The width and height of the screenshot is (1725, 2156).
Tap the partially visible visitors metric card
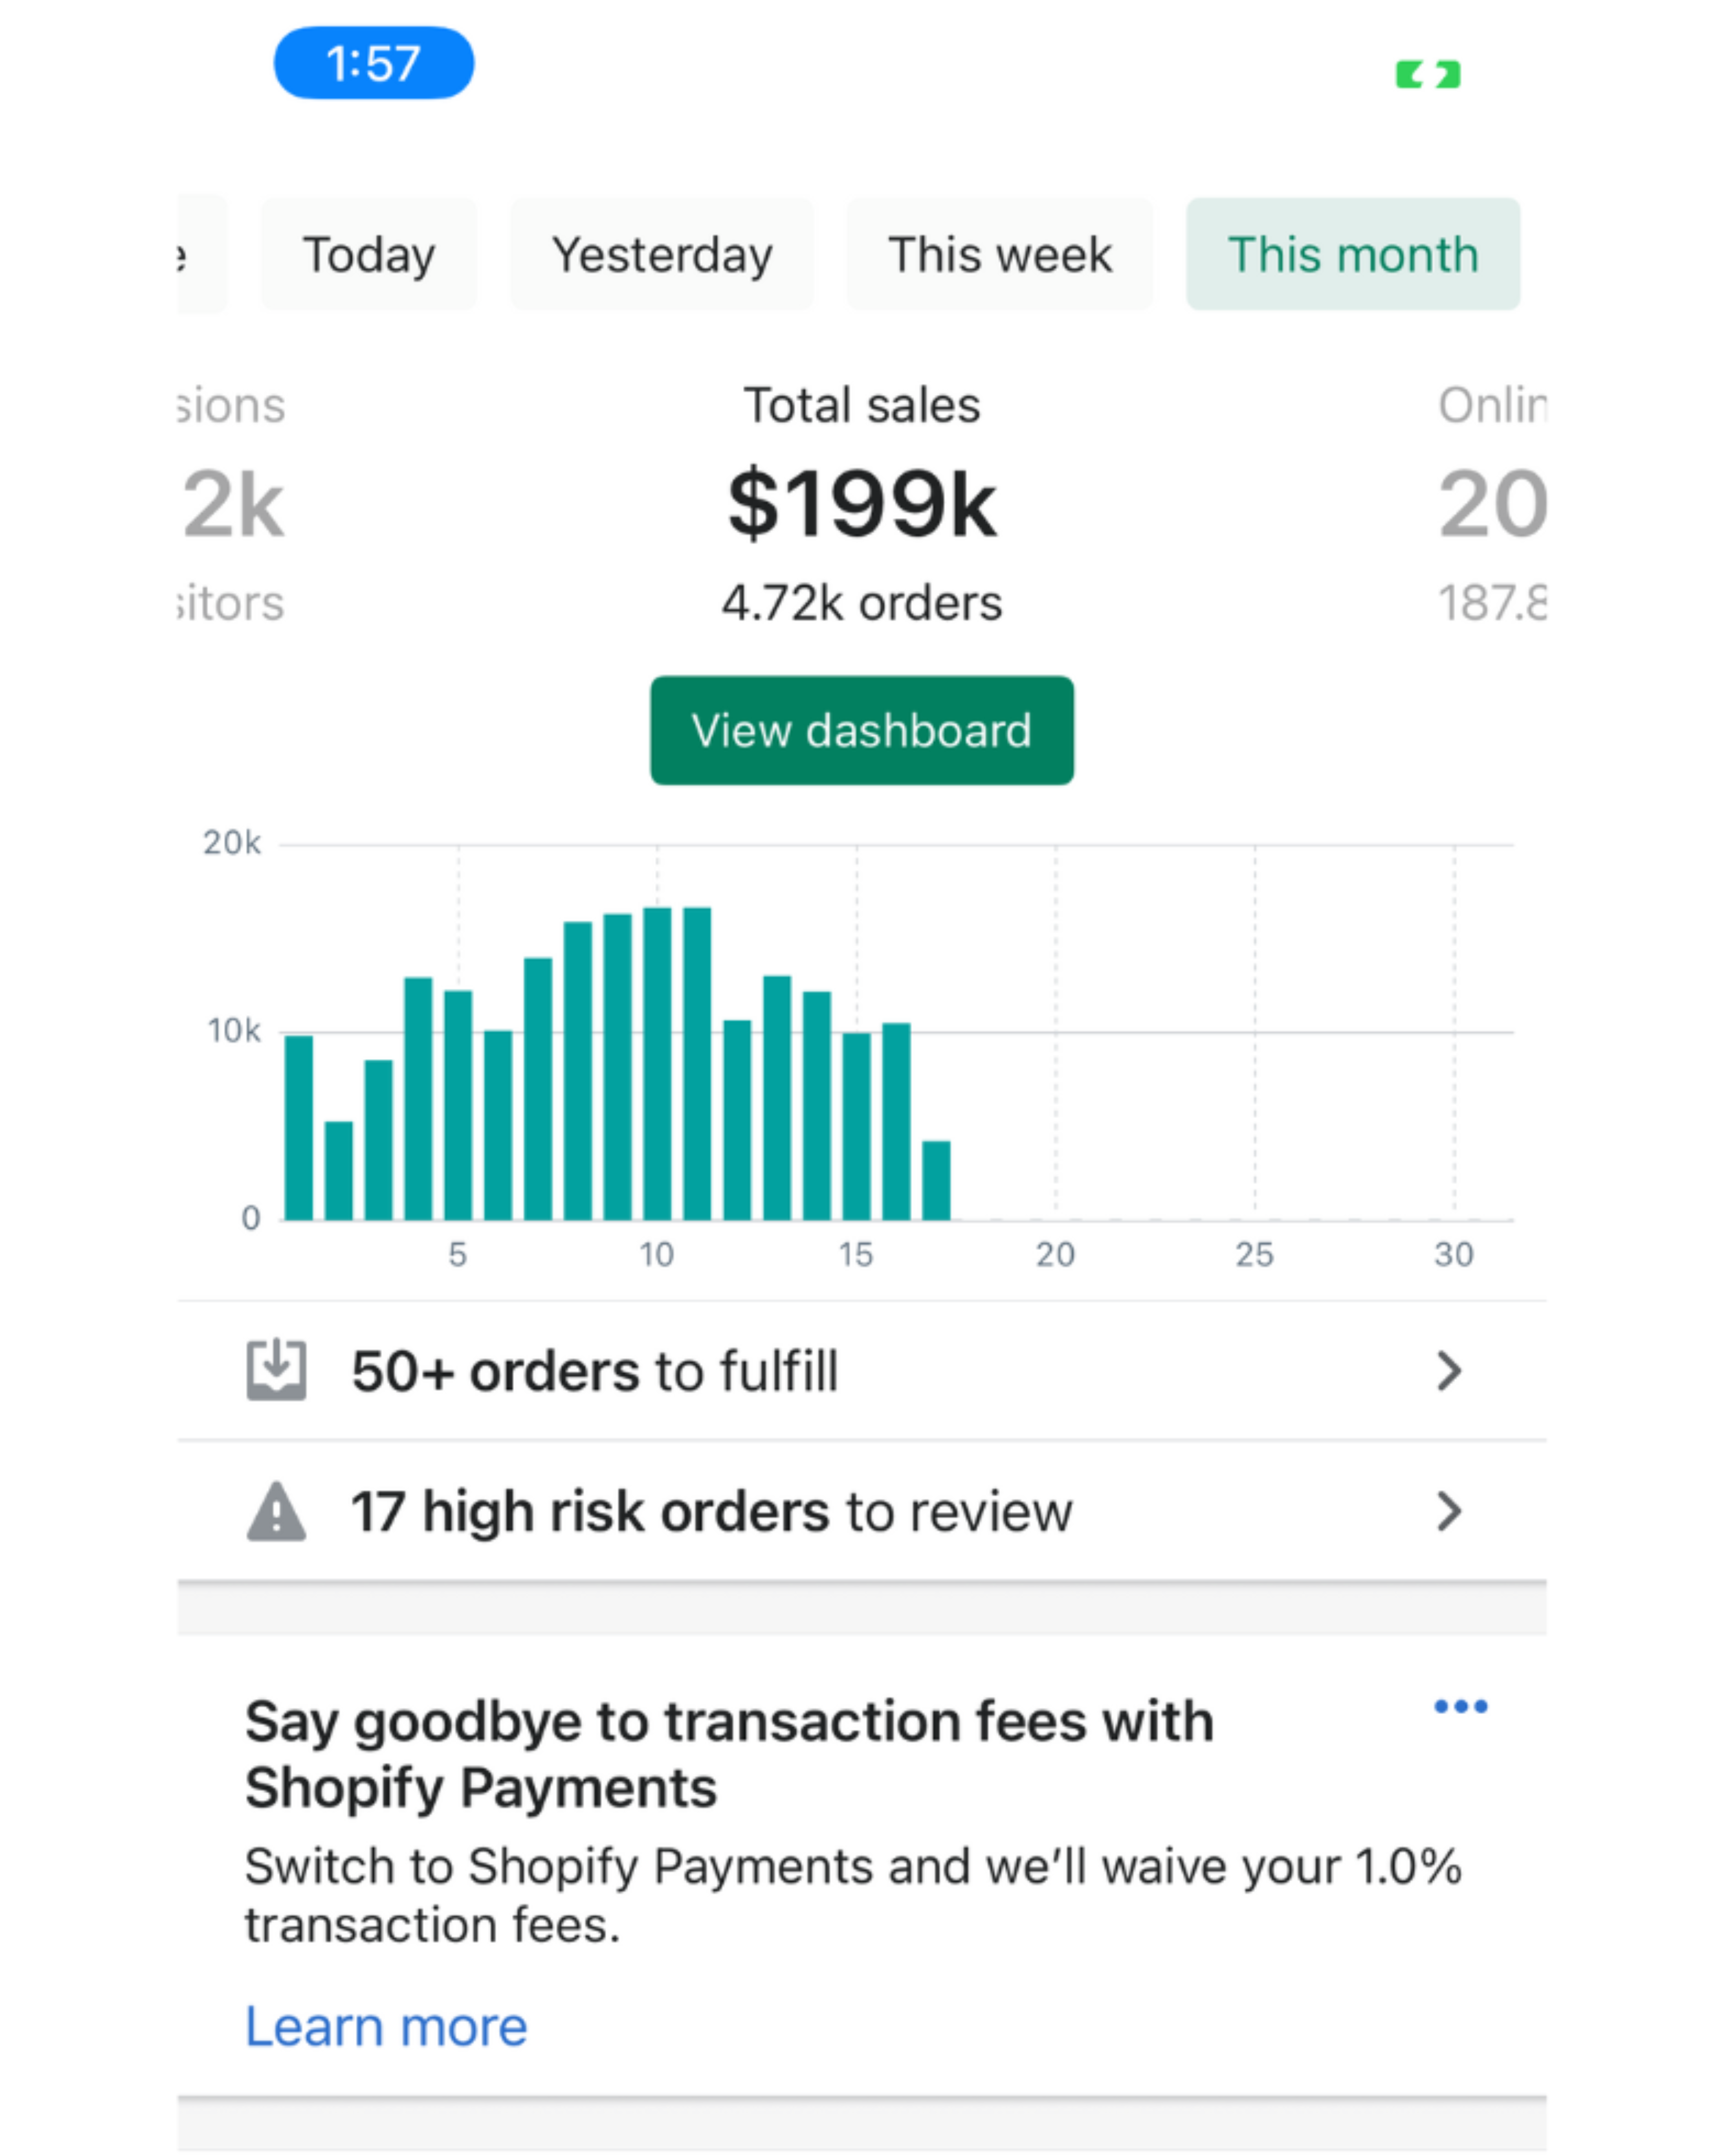tap(232, 503)
